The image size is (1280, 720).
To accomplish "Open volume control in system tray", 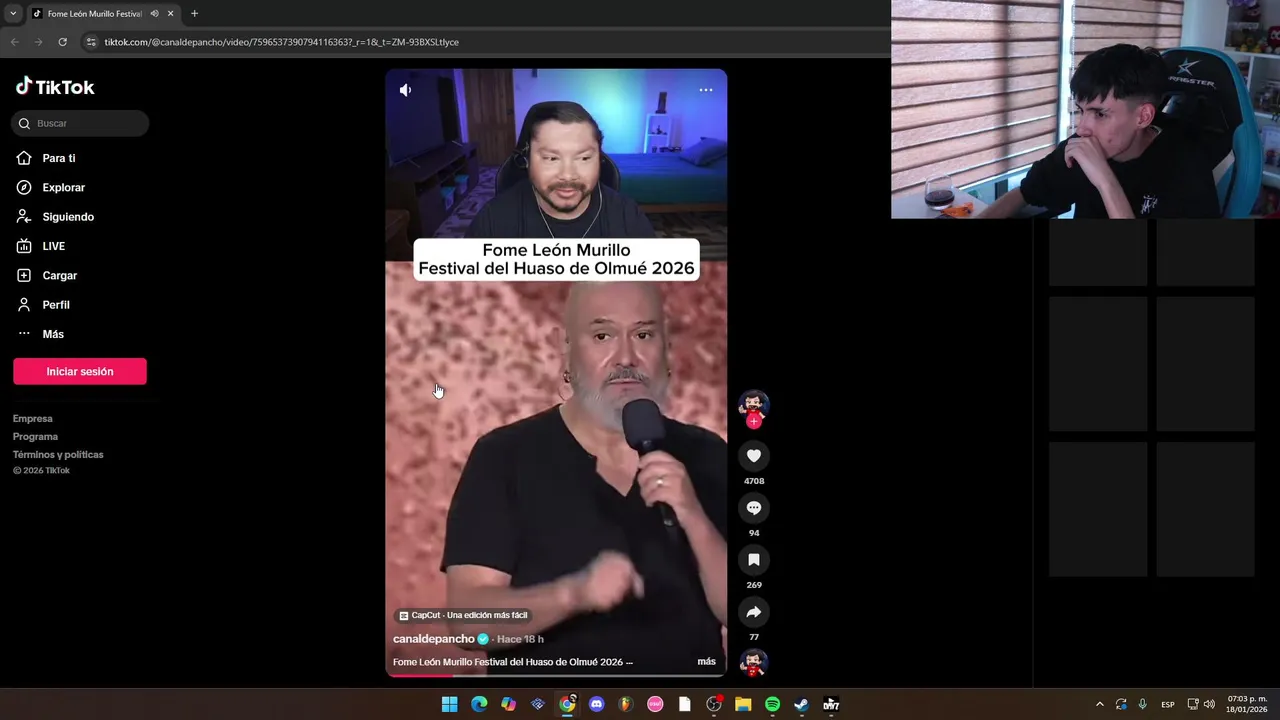I will 1209,704.
